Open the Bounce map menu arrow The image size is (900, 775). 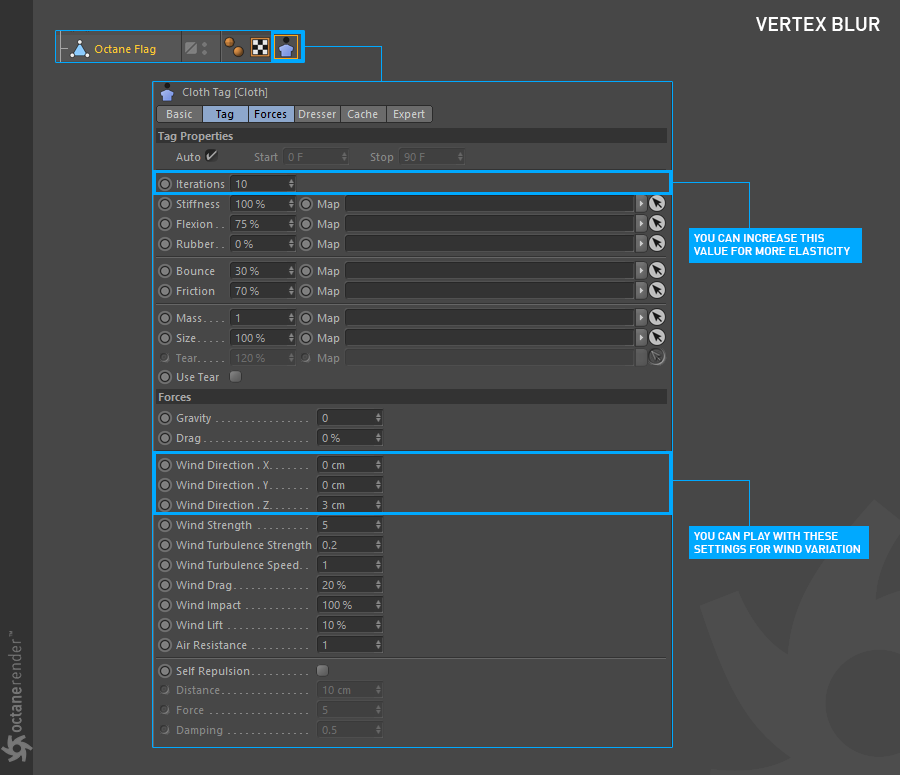[641, 271]
